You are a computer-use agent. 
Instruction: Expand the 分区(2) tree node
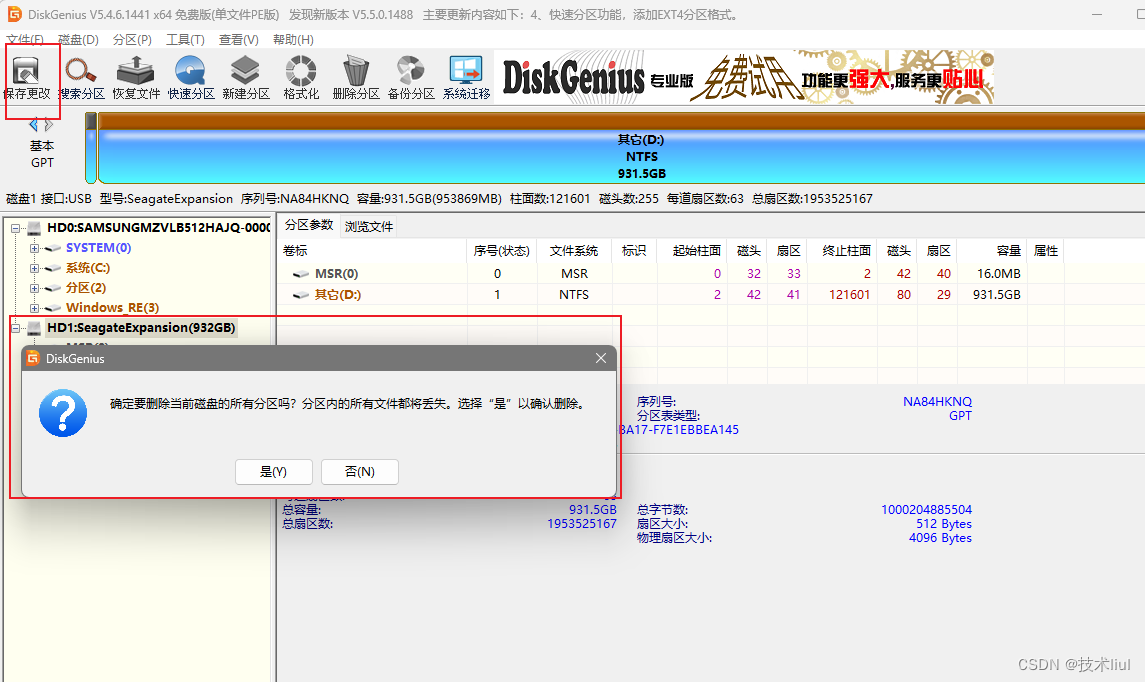coord(34,288)
